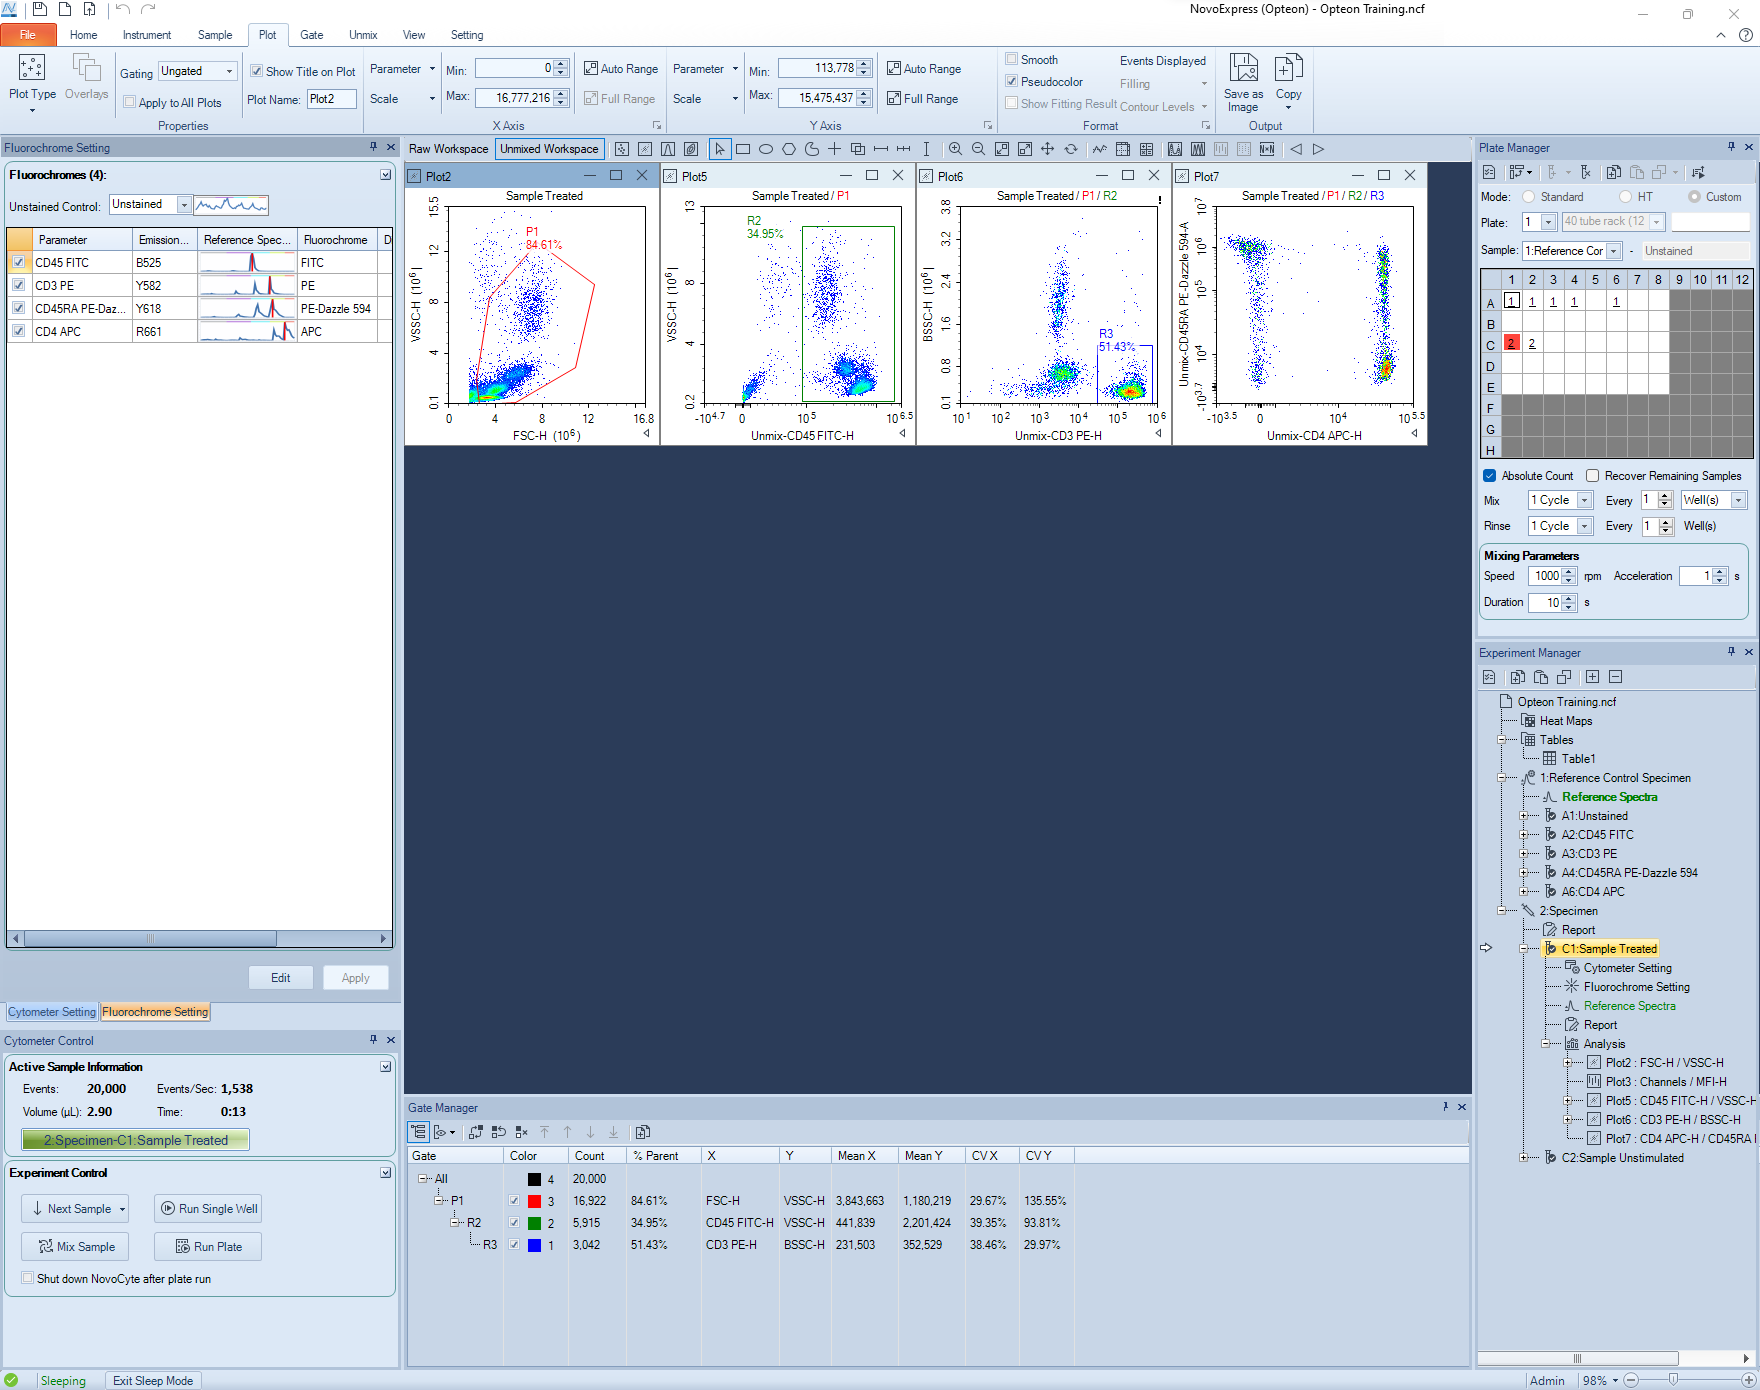
Task: Change the R3 gate color swatch
Action: point(532,1245)
